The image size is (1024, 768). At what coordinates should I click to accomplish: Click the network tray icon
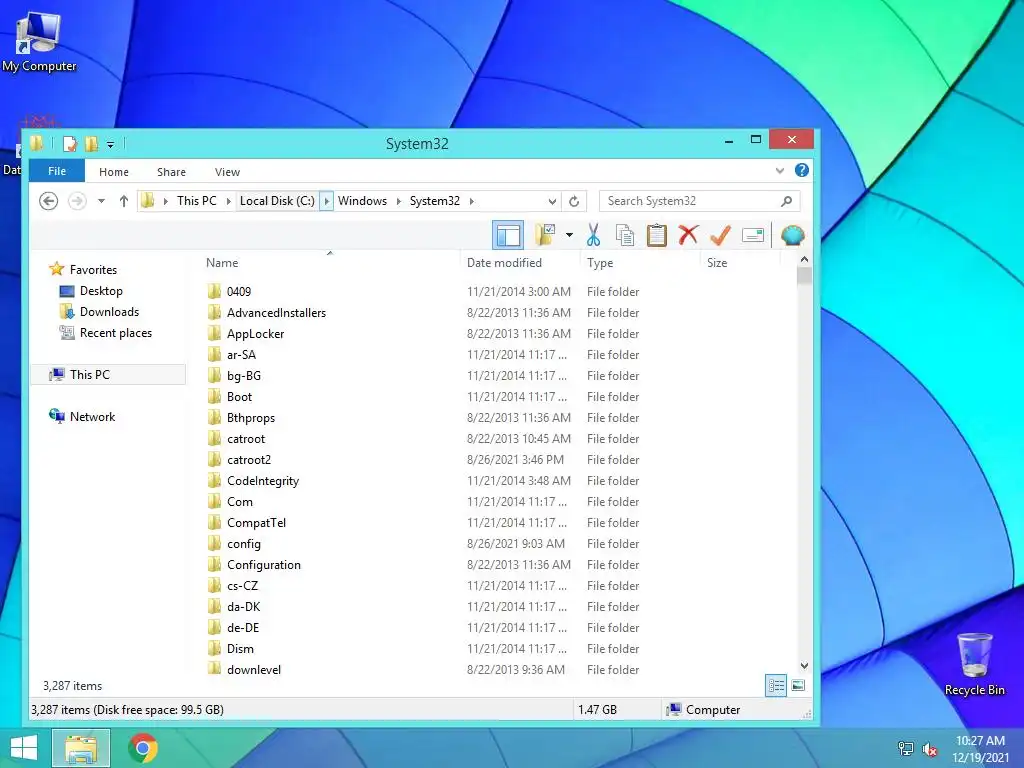click(906, 749)
